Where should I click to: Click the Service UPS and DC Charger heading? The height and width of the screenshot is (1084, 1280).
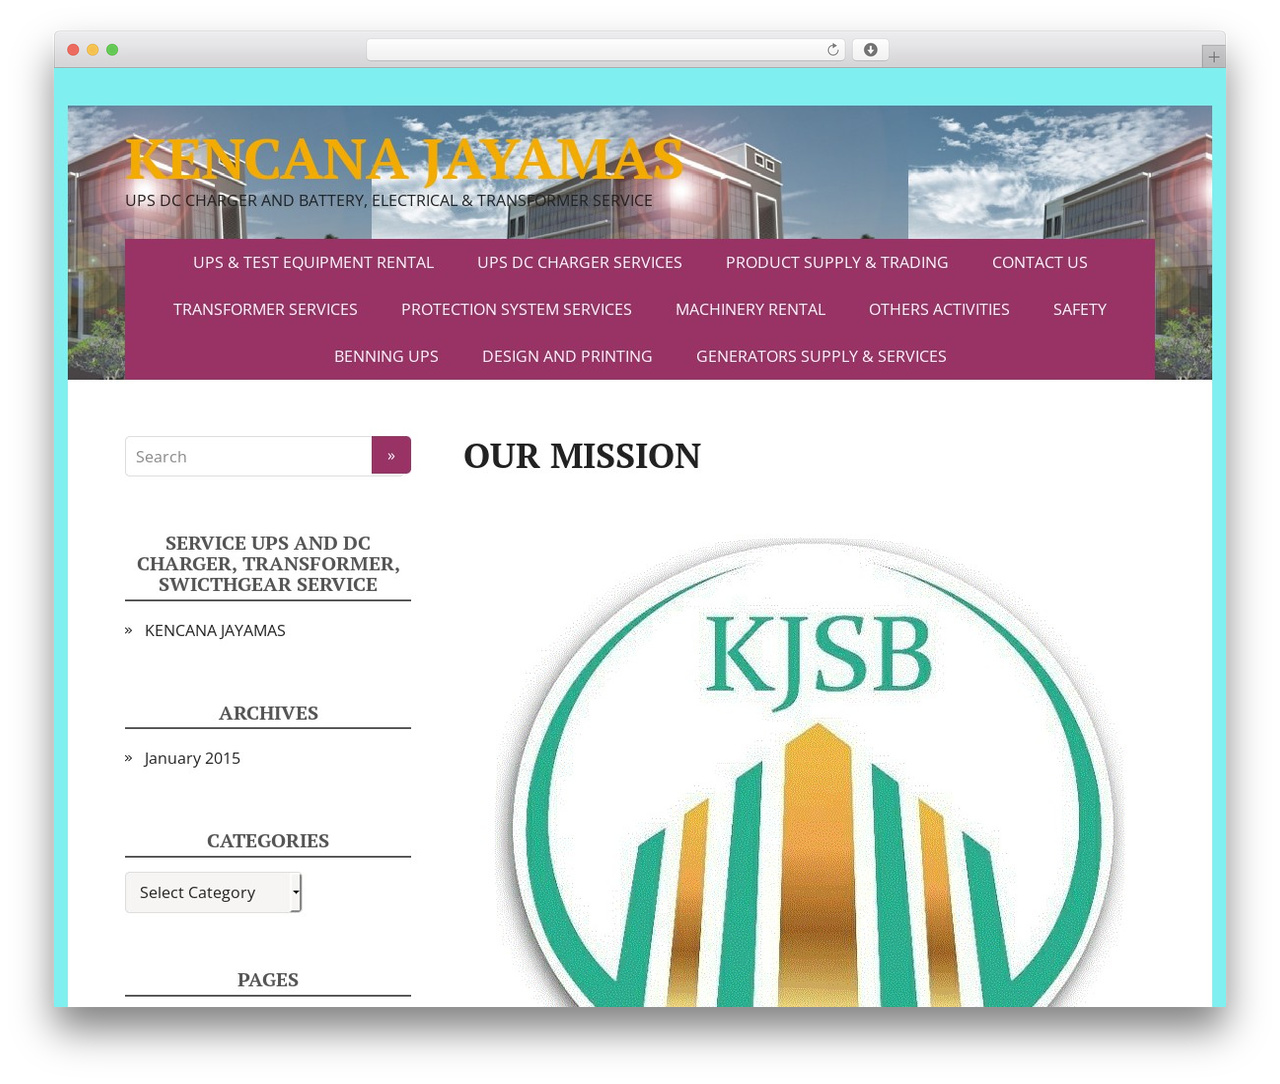pos(268,564)
